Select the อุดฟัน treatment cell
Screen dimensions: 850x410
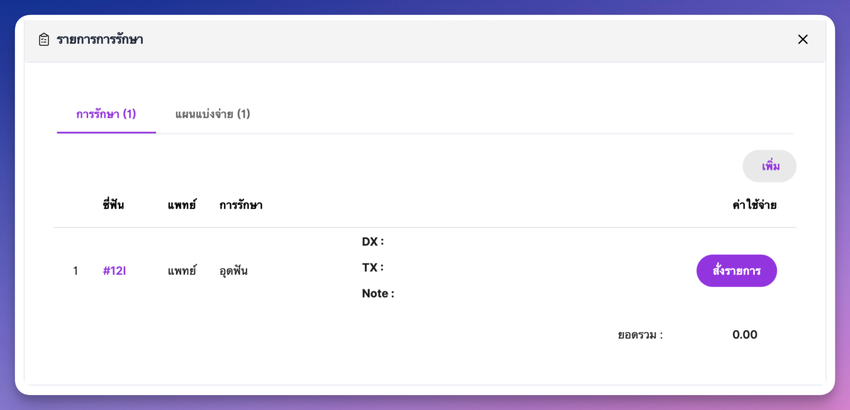(x=234, y=271)
